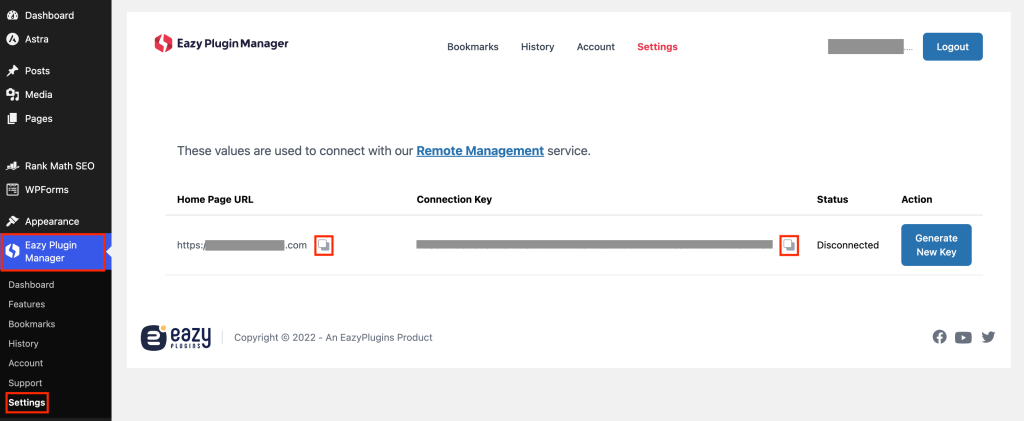This screenshot has height=421, width=1024.
Task: Click the Disconnected status text
Action: 848,245
